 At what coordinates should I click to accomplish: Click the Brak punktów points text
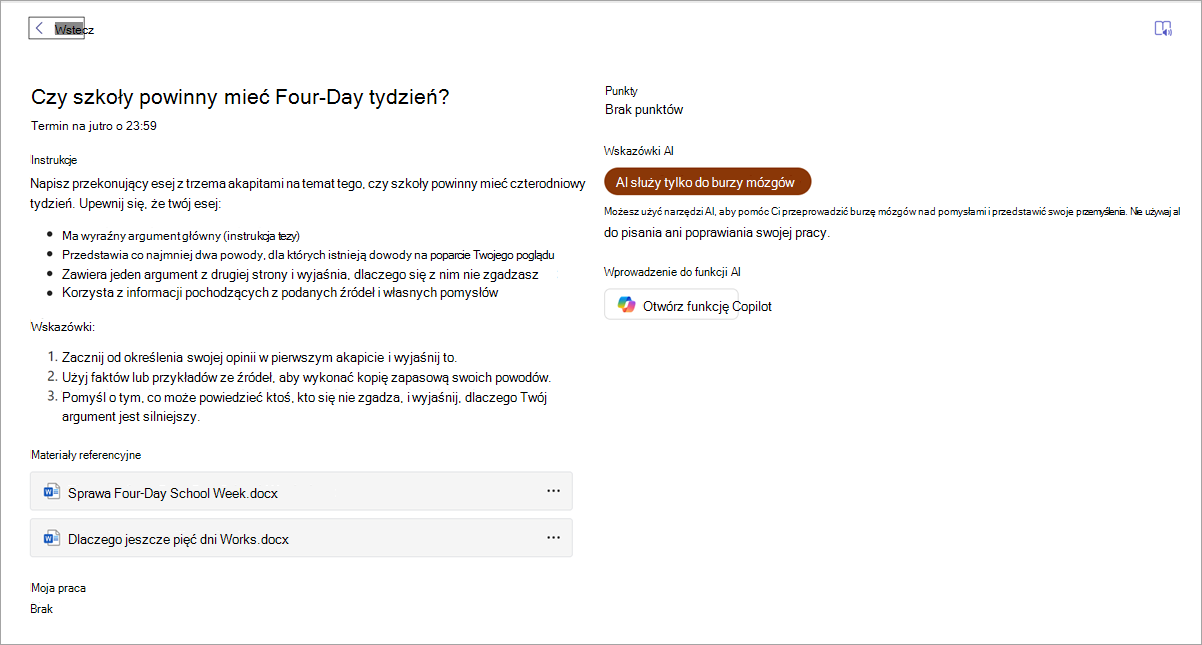tap(644, 109)
